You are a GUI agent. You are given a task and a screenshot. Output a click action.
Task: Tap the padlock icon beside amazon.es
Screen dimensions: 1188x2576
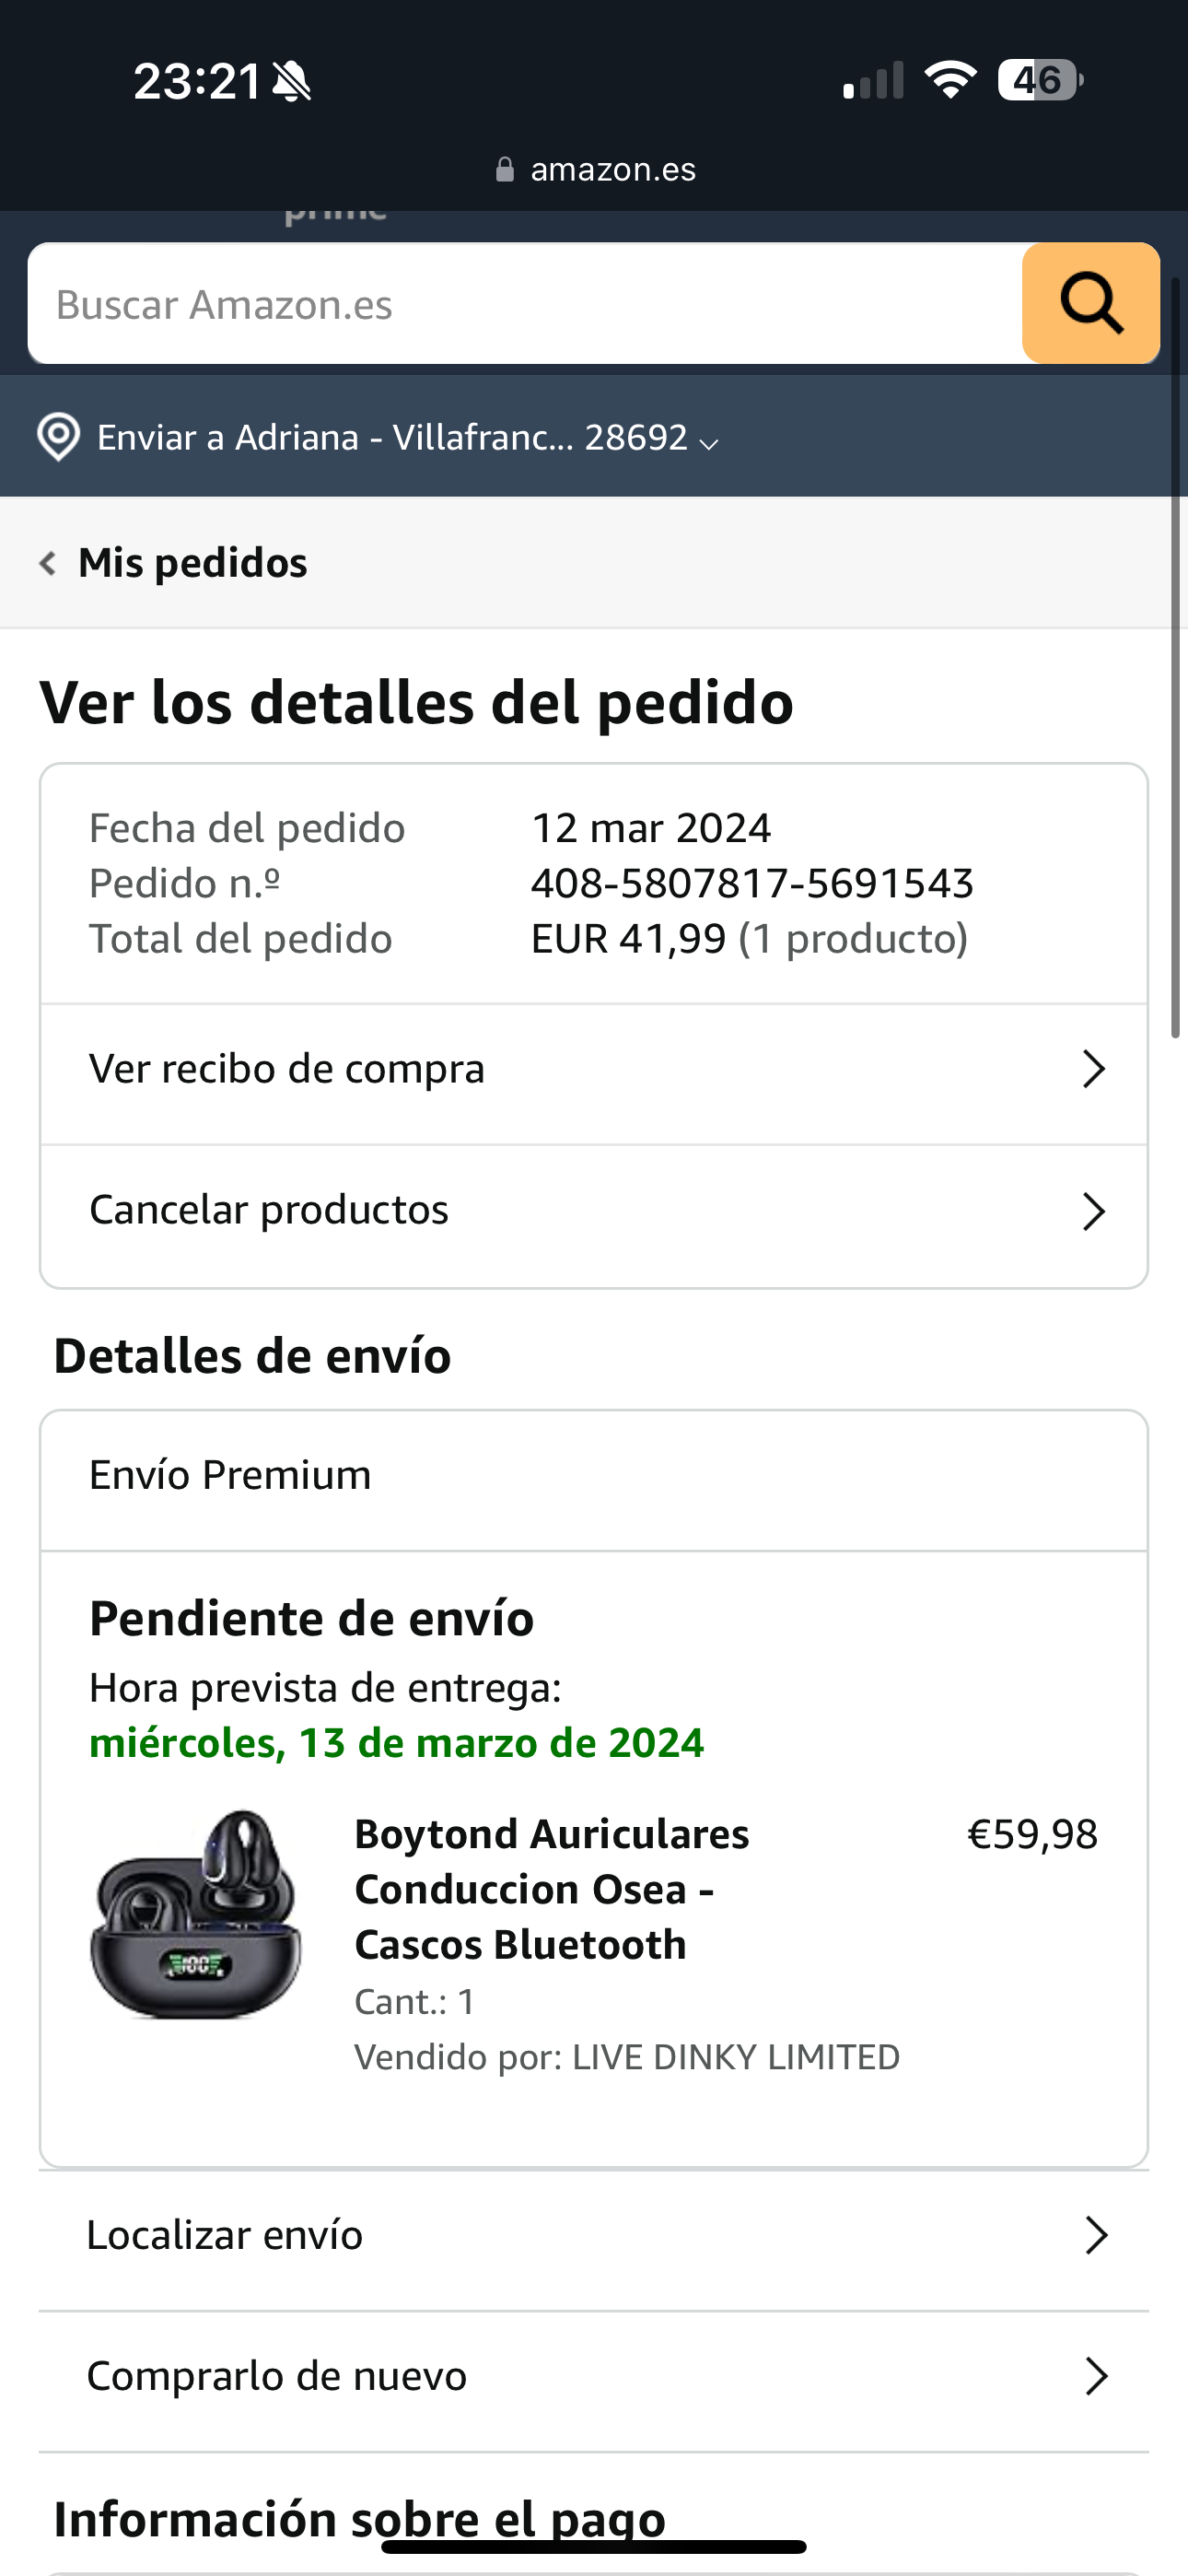coord(505,170)
